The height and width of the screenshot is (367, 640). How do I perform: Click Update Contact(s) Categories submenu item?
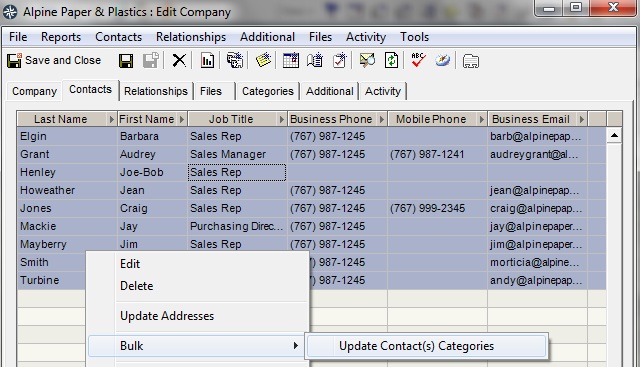(x=426, y=346)
